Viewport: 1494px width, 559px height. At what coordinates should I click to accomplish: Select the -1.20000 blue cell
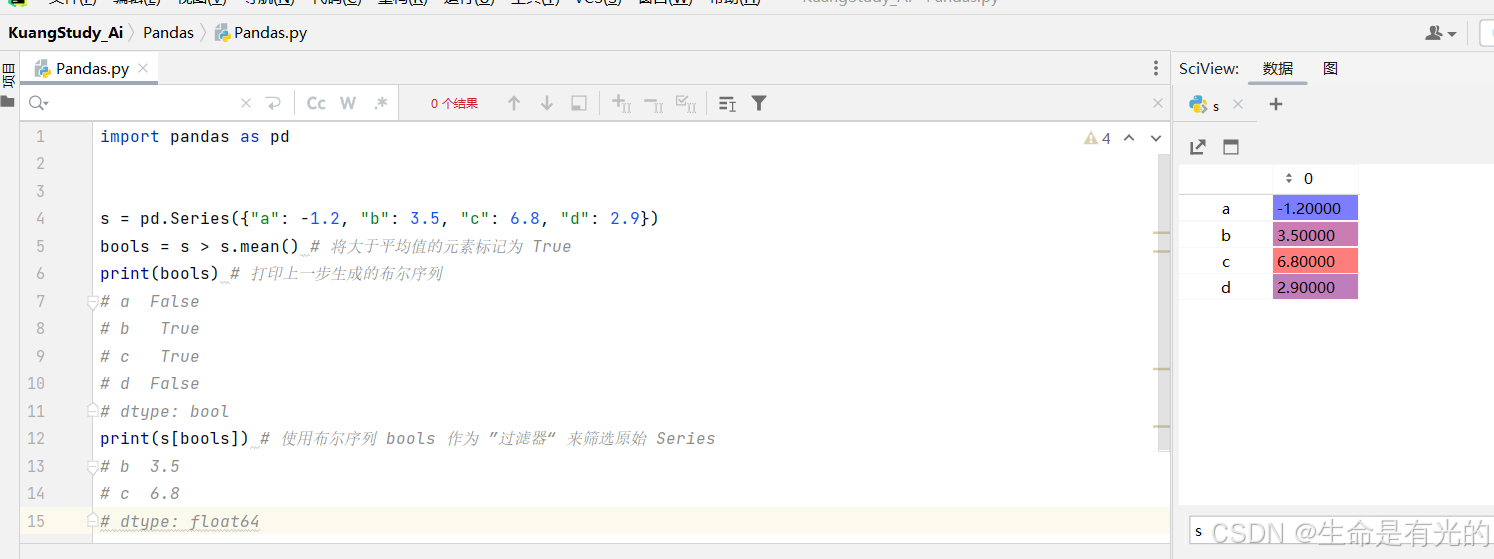[x=1315, y=208]
